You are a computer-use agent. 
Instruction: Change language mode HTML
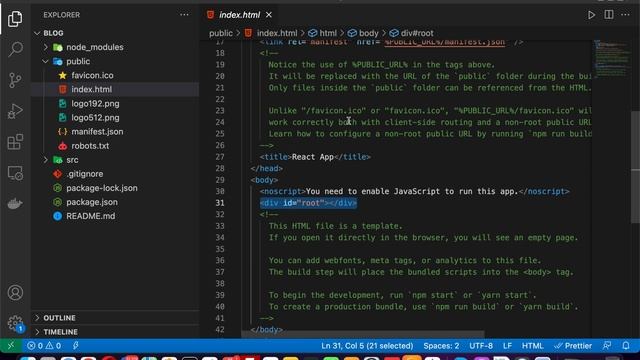pos(532,346)
